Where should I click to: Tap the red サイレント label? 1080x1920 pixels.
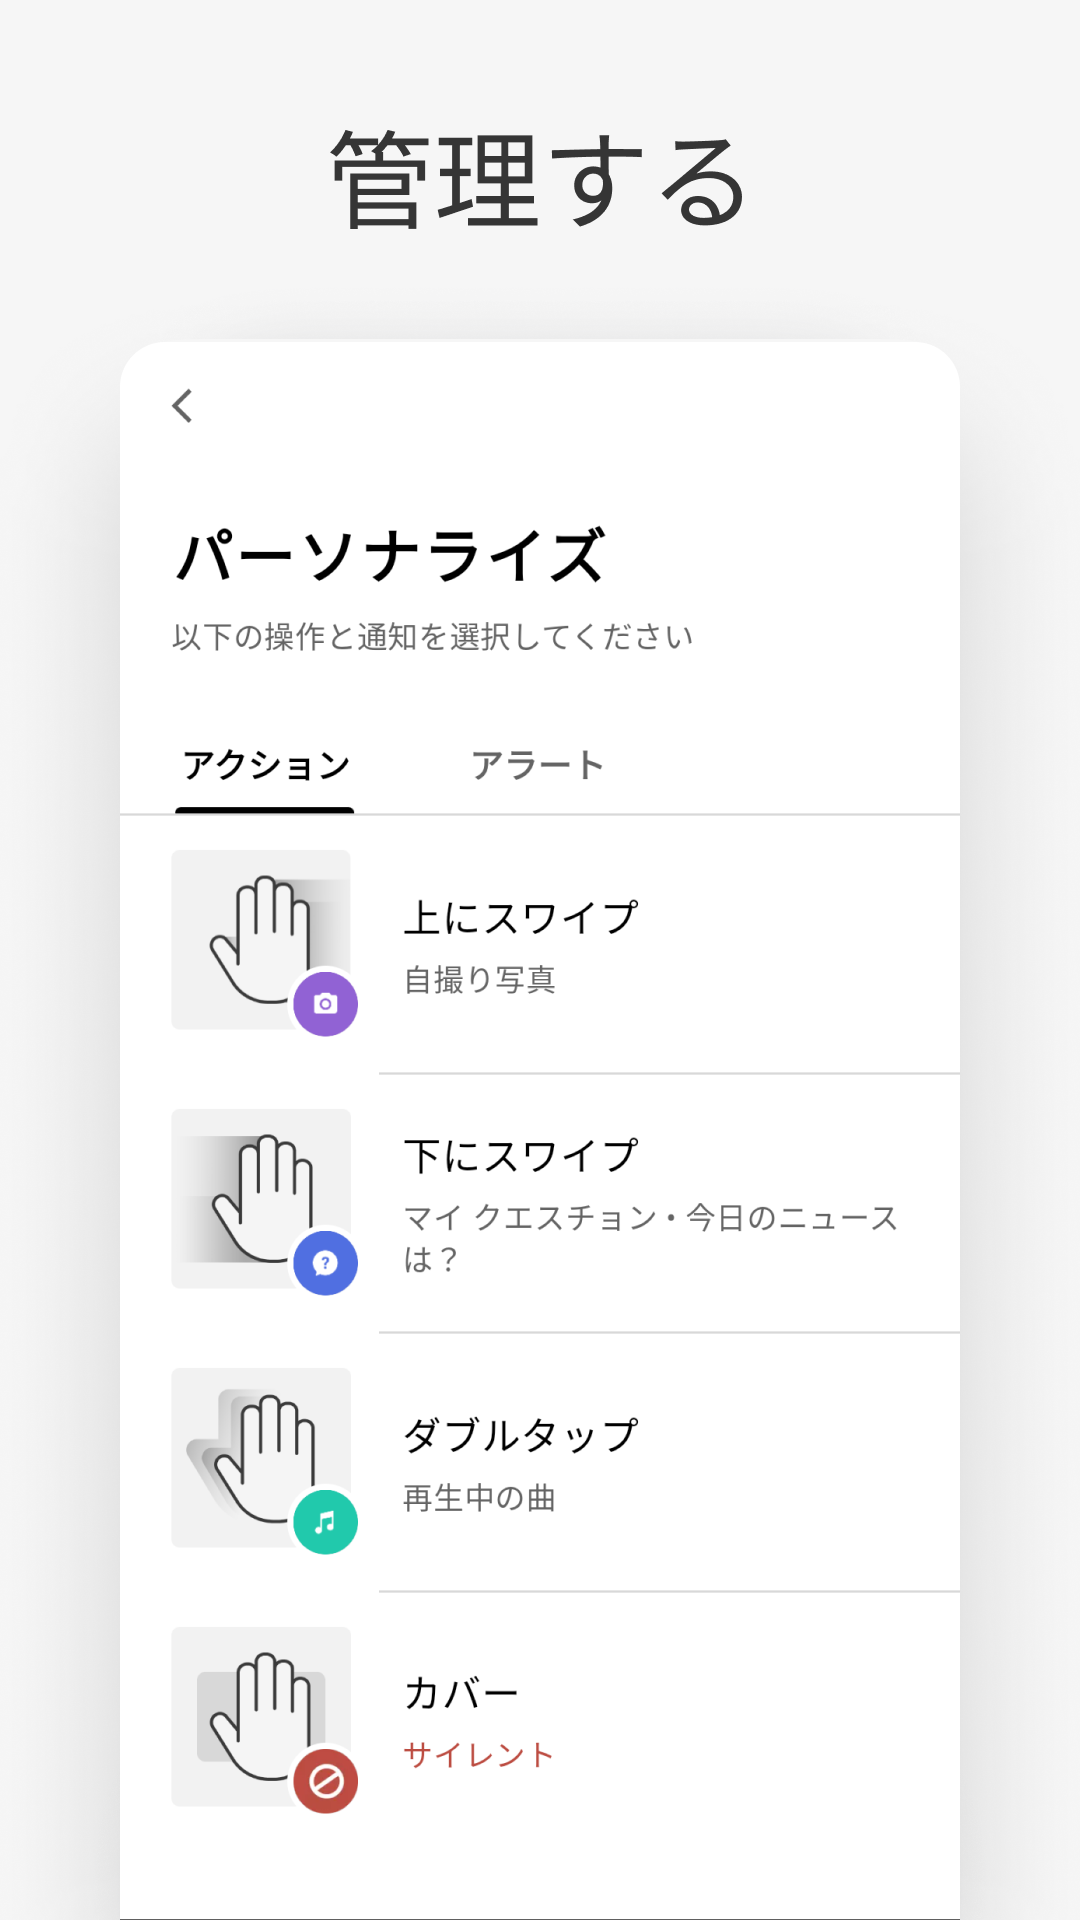tap(479, 1755)
